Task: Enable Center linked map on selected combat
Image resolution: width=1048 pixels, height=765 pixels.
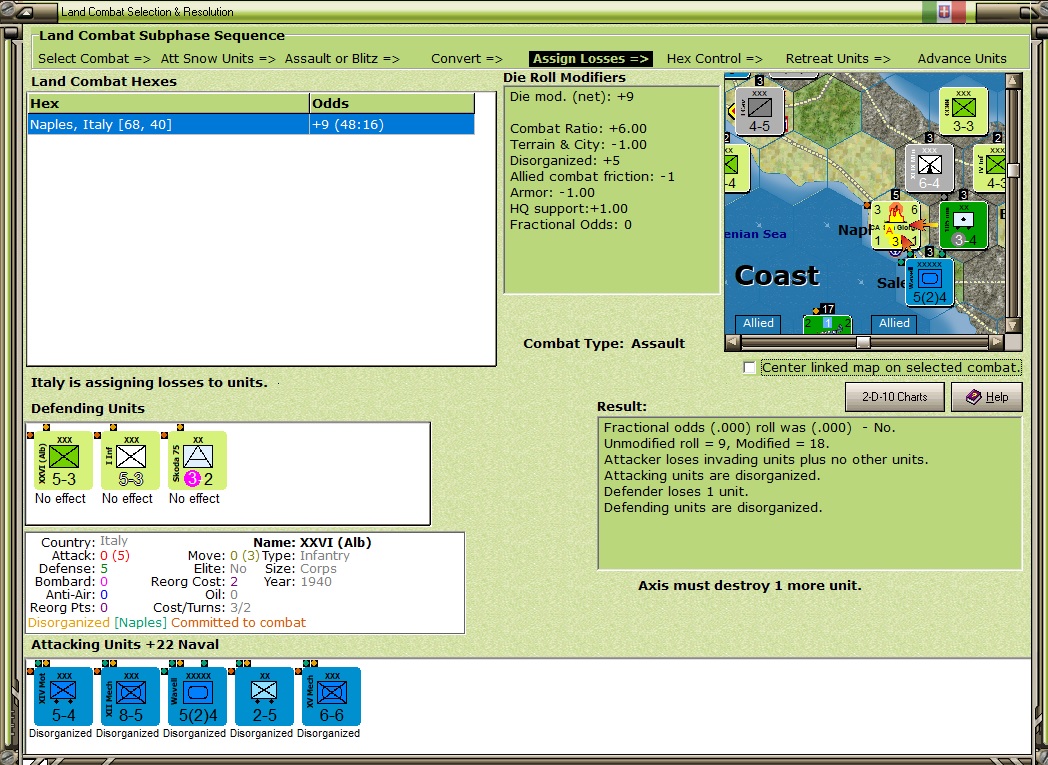Action: click(x=750, y=367)
